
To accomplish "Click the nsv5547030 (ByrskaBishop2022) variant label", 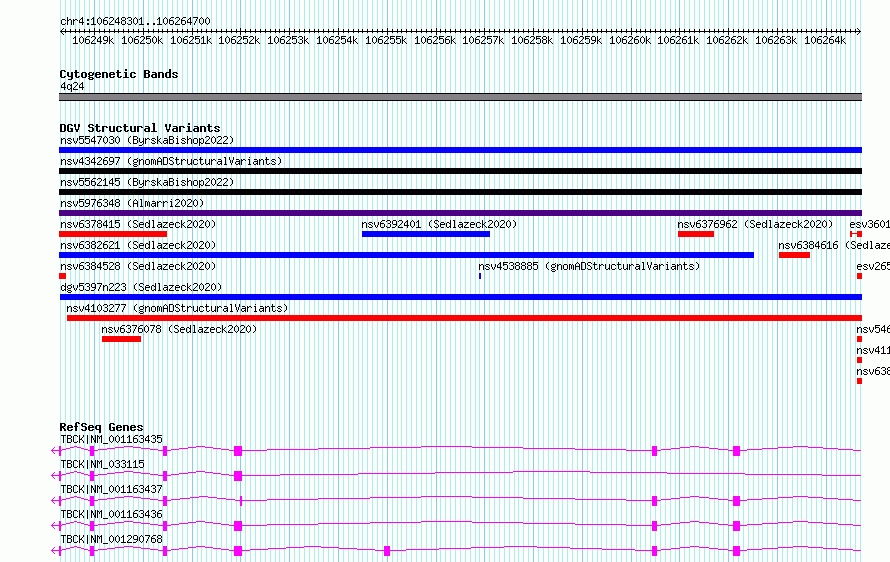I will coord(147,140).
